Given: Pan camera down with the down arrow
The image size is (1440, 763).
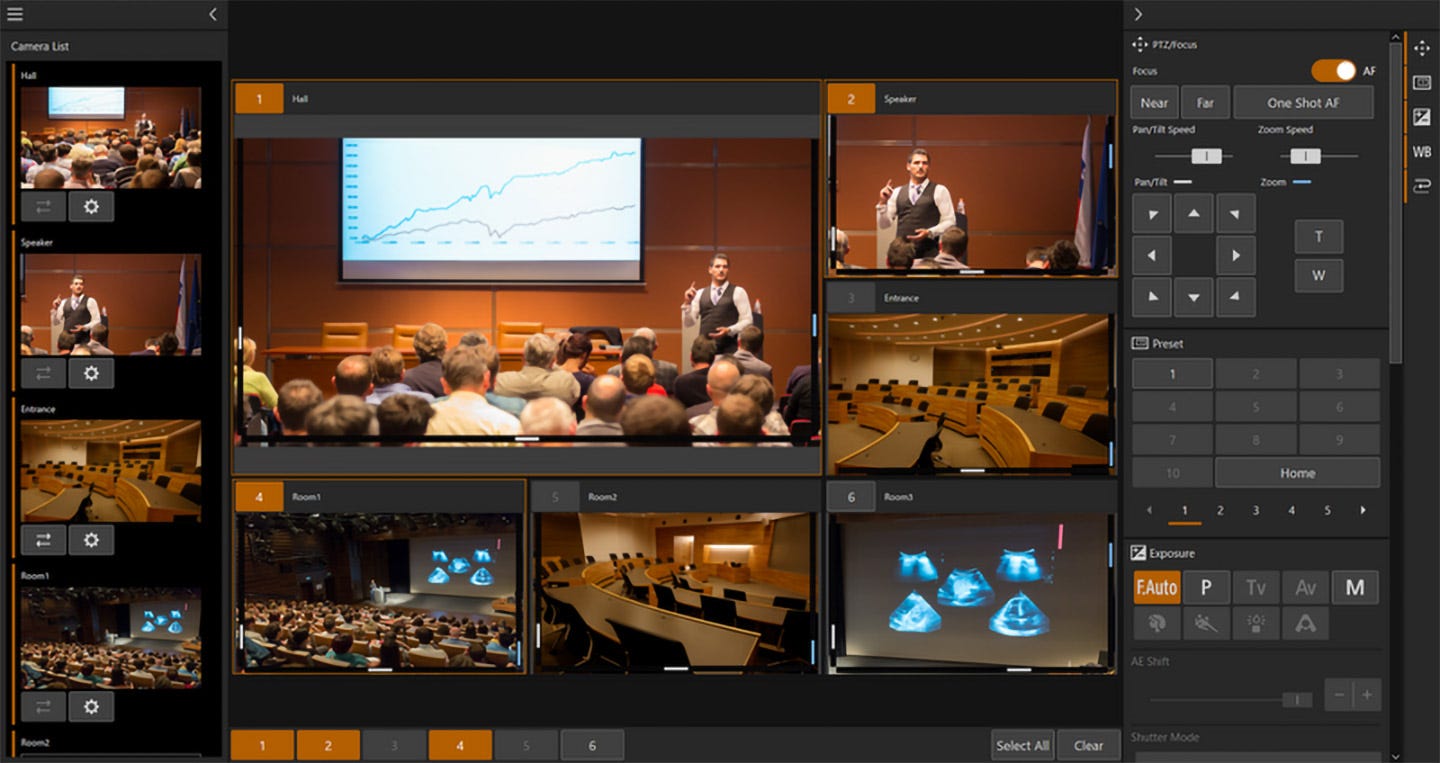Looking at the screenshot, I should [1193, 297].
